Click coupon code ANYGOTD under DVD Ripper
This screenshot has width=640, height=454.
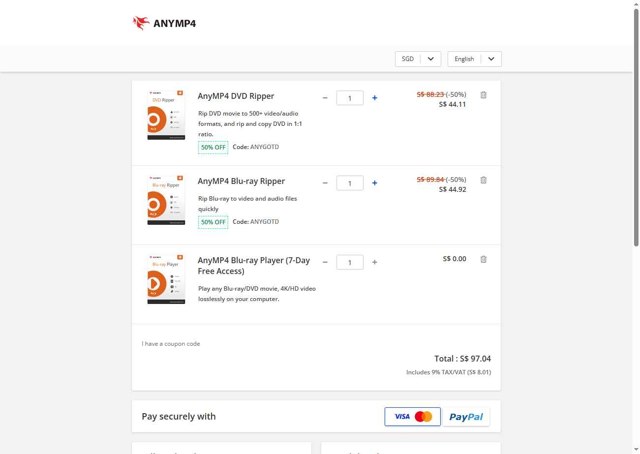click(264, 147)
